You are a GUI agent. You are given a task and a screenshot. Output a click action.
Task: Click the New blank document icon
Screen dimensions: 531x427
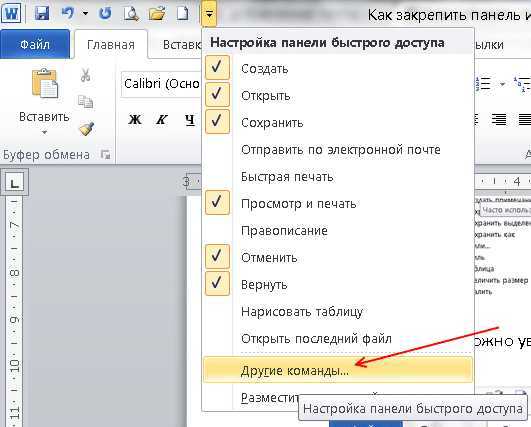point(183,14)
